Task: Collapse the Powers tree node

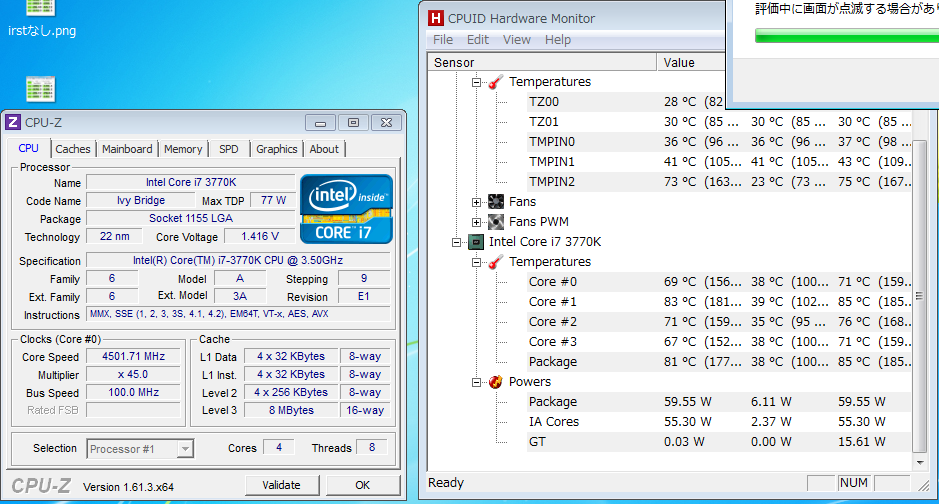Action: (476, 382)
